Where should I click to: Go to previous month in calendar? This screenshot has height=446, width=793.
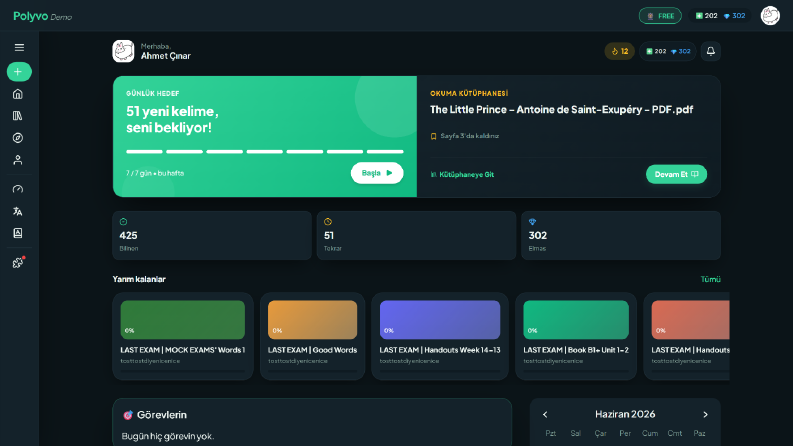tap(545, 415)
